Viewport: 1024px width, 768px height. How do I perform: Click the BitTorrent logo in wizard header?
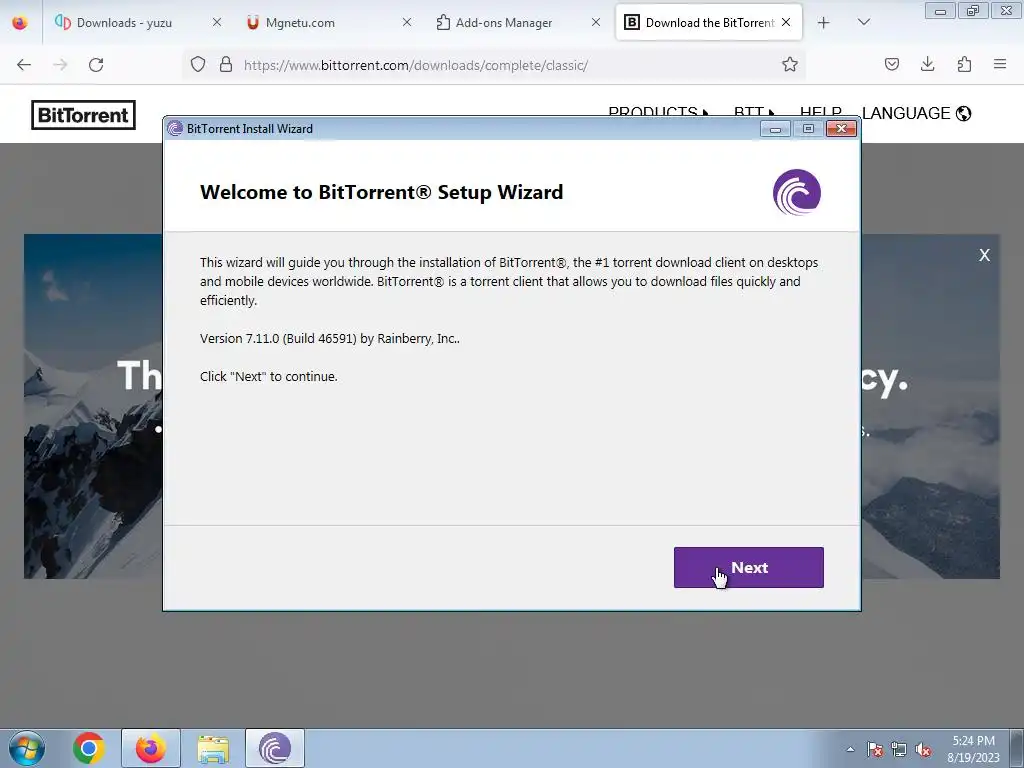797,192
